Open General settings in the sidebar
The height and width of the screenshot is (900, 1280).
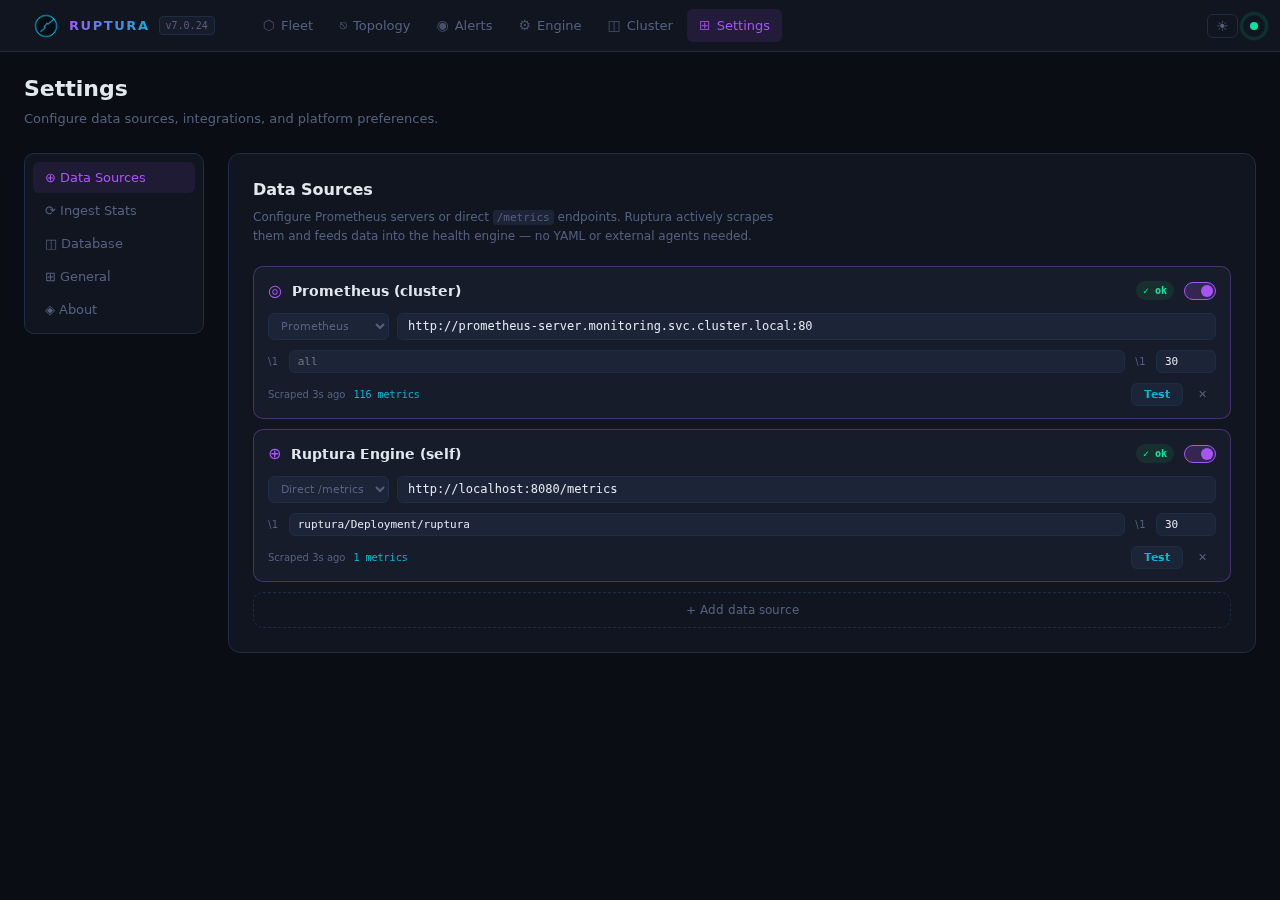(x=114, y=277)
